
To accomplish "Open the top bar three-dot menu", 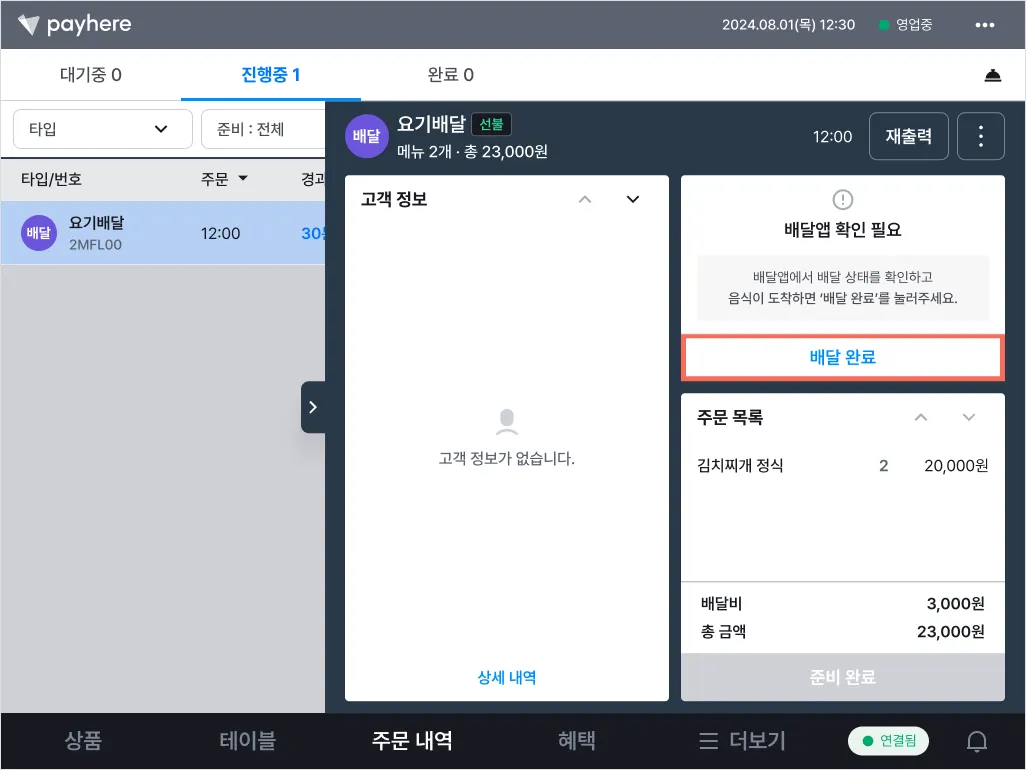I will click(984, 25).
